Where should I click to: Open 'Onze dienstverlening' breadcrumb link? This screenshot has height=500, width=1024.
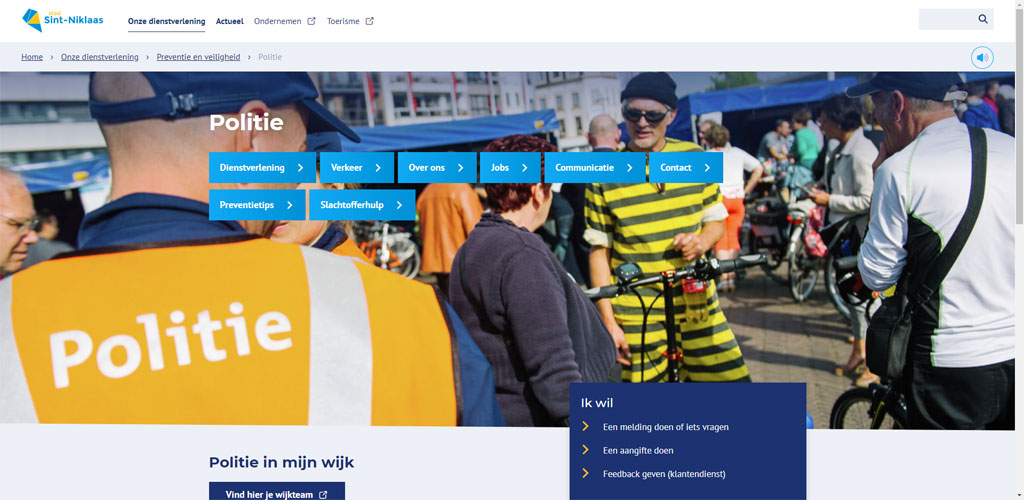pyautogui.click(x=100, y=57)
